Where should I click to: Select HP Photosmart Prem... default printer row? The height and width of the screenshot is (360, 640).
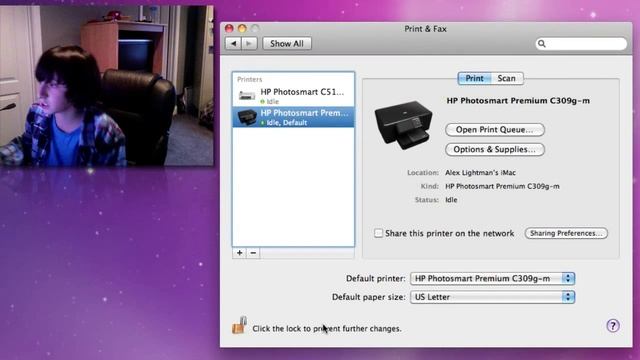[293, 117]
